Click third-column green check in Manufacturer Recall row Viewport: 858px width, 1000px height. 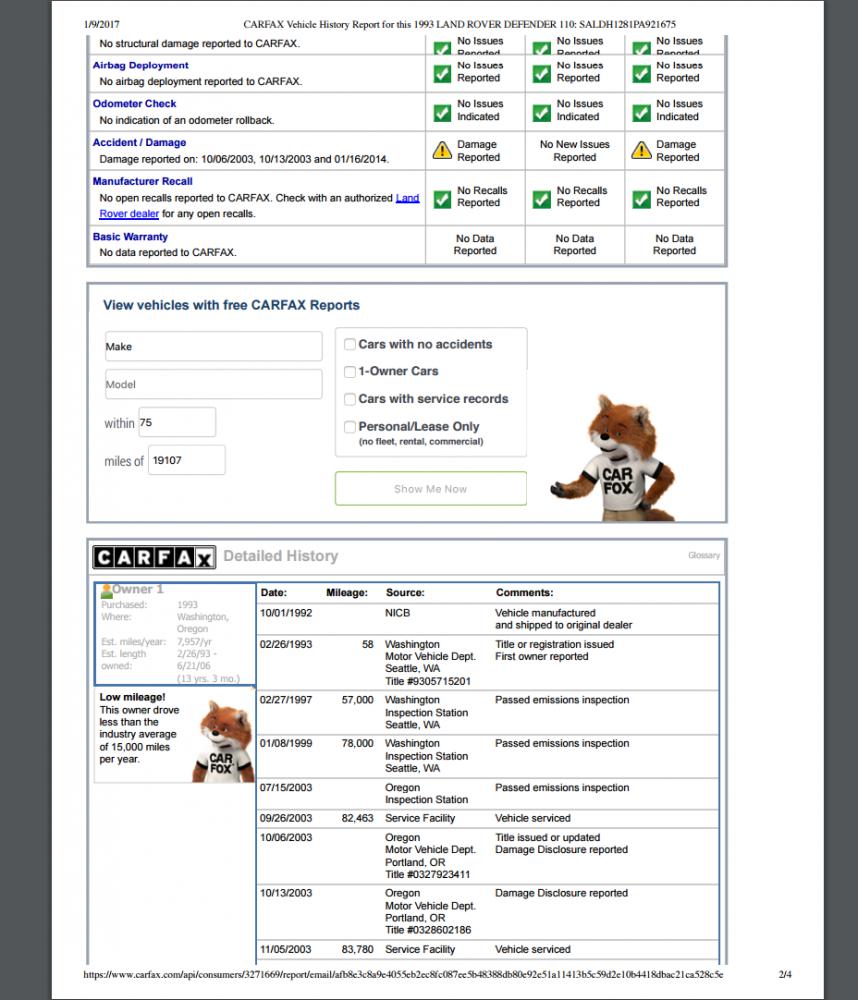(641, 200)
